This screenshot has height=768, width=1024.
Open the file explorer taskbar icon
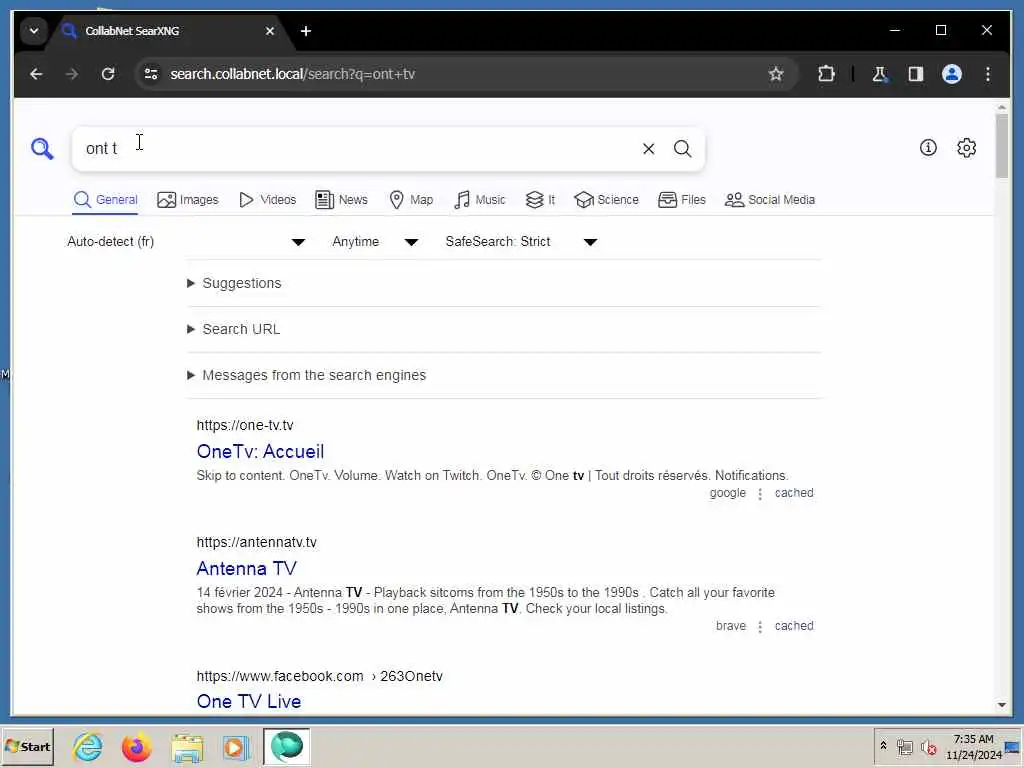[187, 747]
